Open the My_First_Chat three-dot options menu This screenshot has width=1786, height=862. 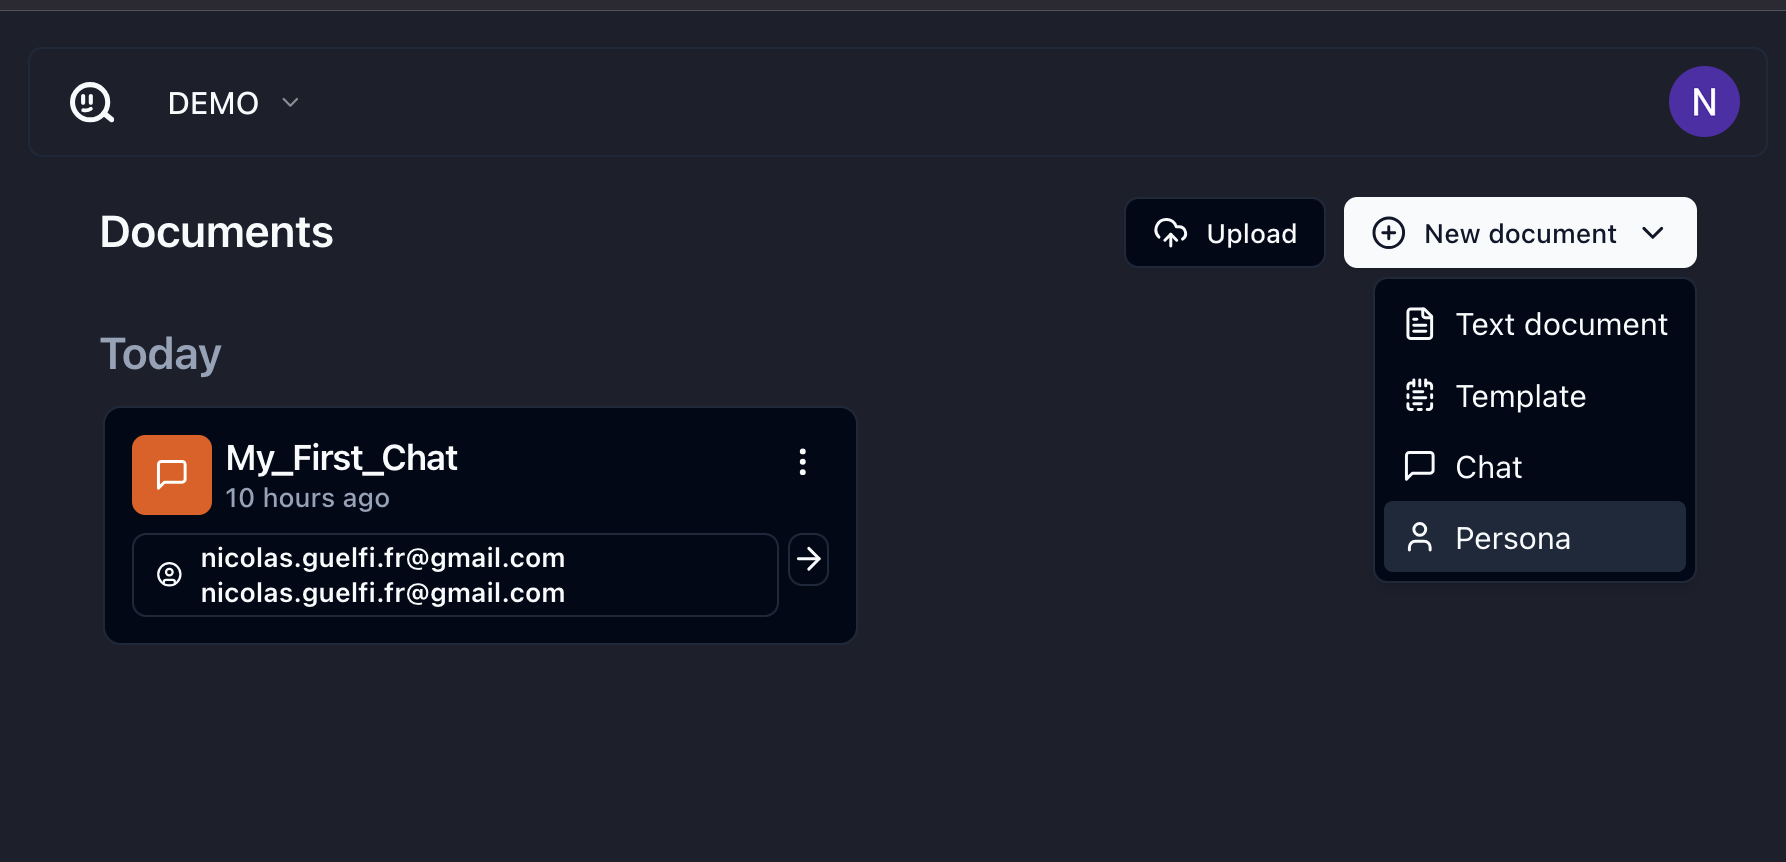point(802,462)
